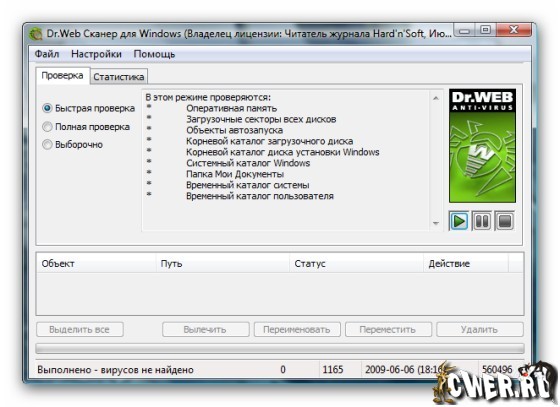Open the Файл menu
The height and width of the screenshot is (407, 560).
click(47, 54)
